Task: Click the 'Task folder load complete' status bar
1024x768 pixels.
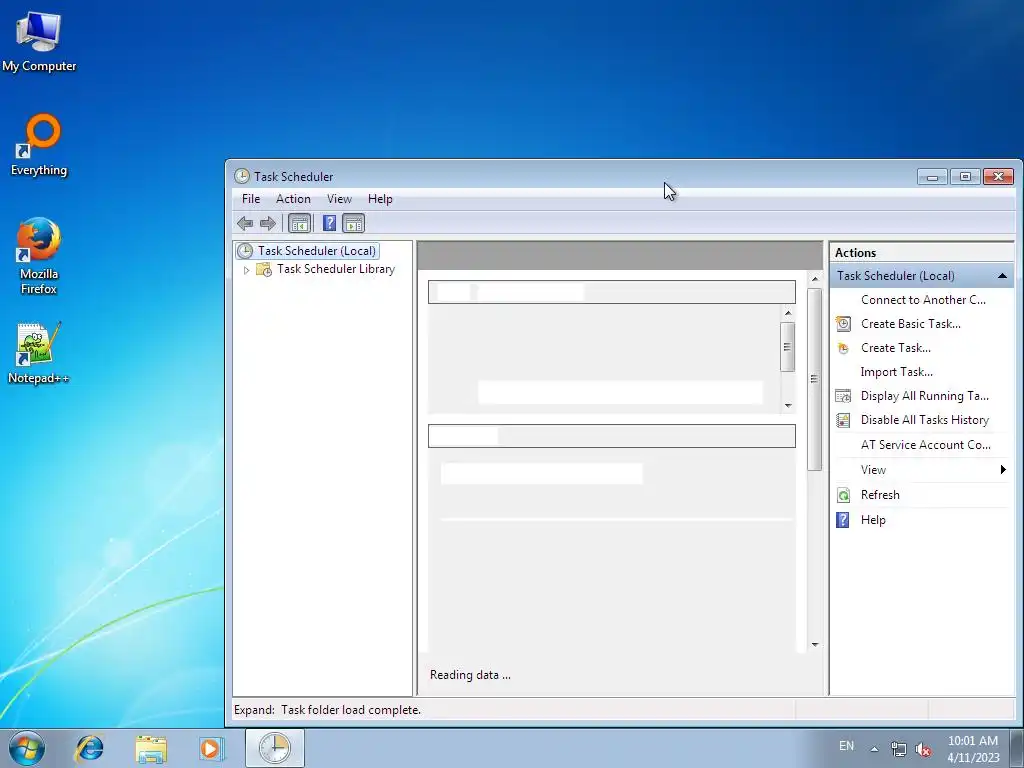Action: coord(327,710)
